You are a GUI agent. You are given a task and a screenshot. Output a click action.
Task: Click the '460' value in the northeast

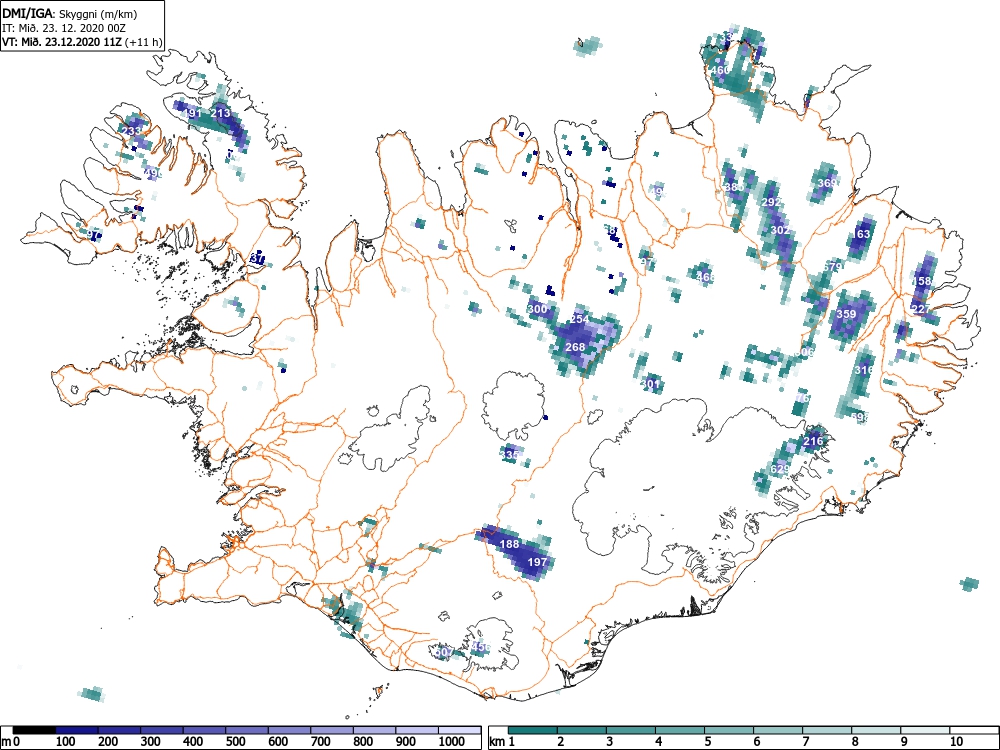pos(719,70)
